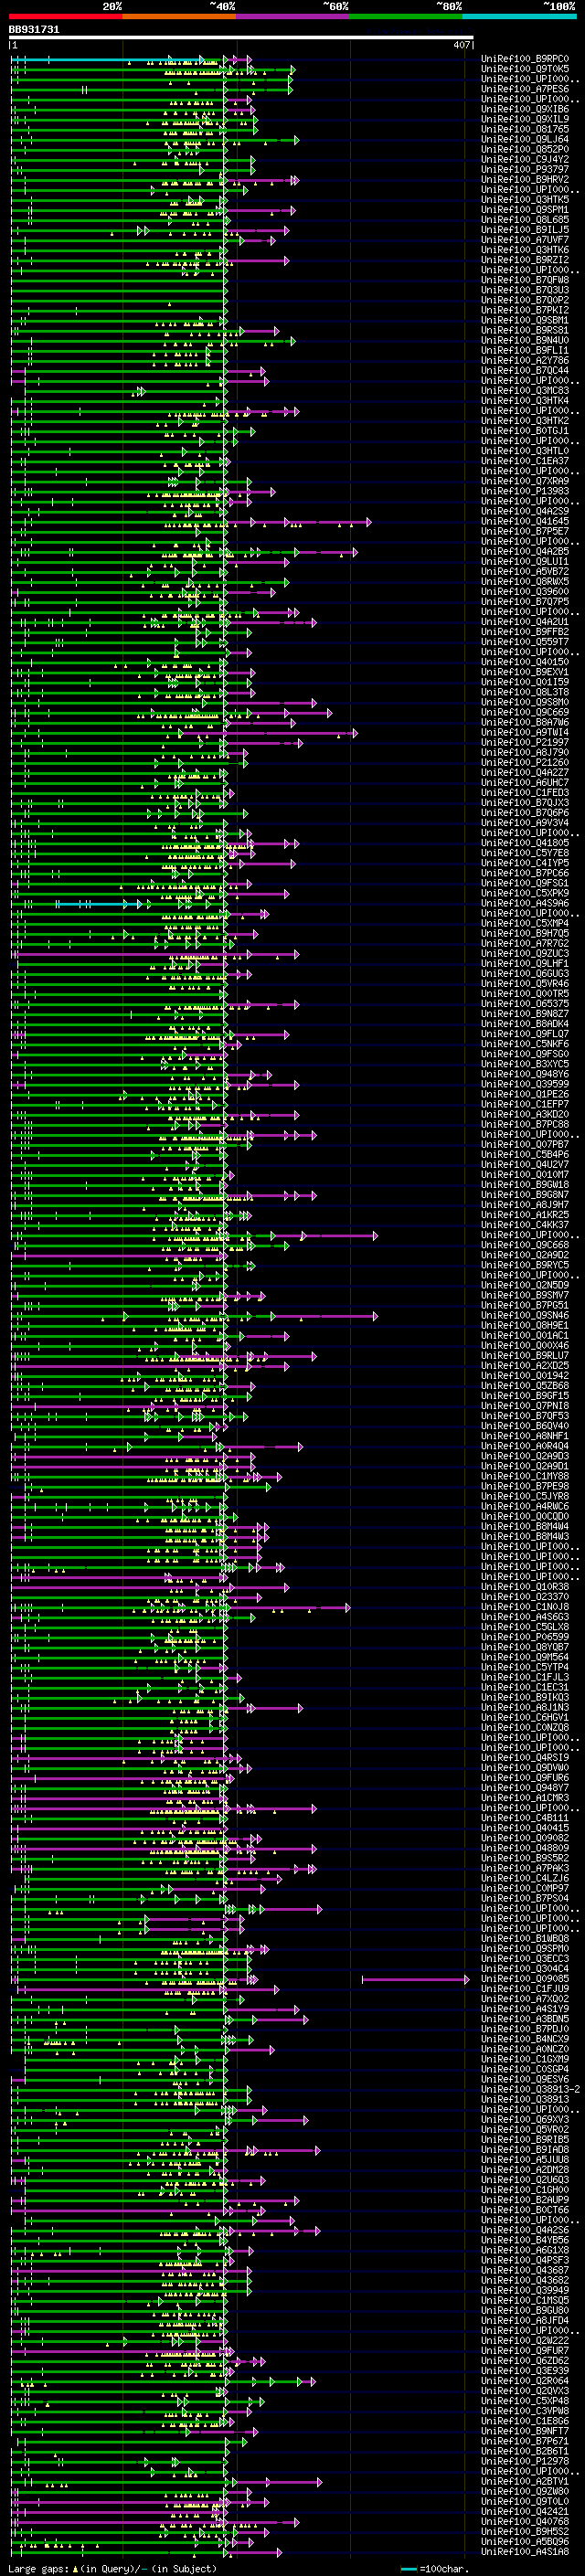Click hit label UniRef100_A2Y786
Image resolution: width=585 pixels, height=2576 pixels.
pos(525,360)
